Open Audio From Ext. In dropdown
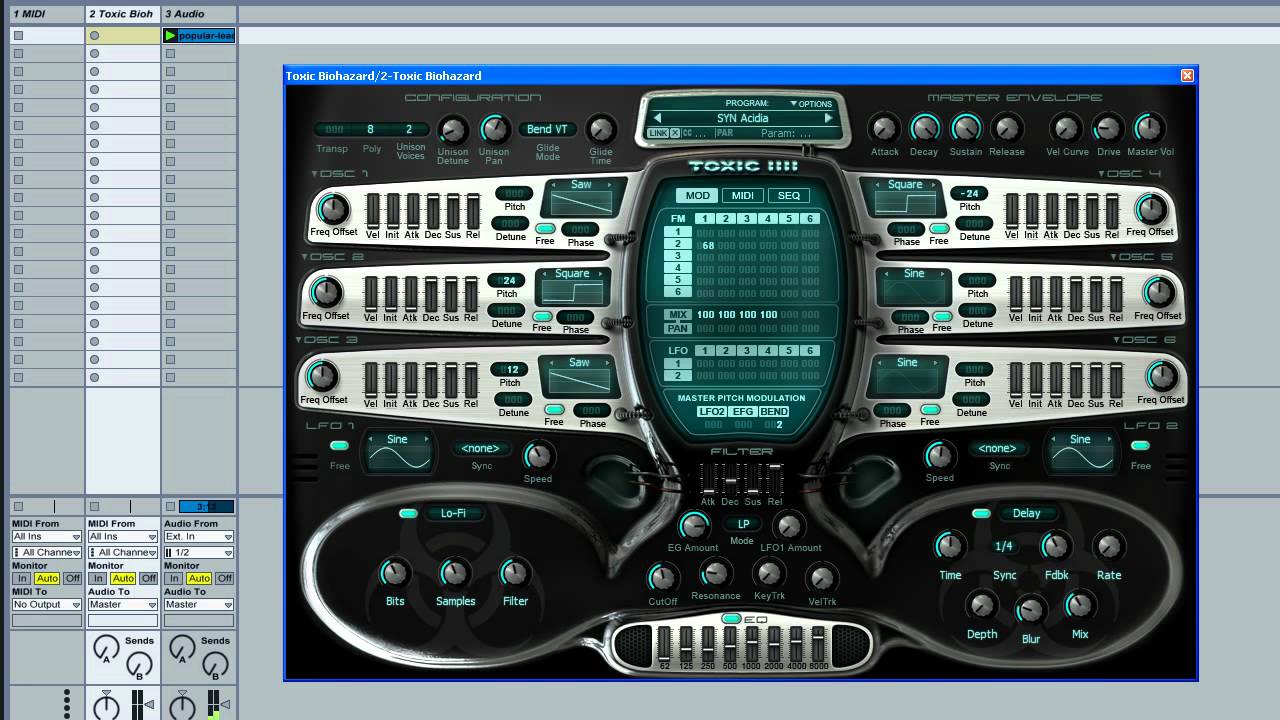The width and height of the screenshot is (1280, 720). 199,537
